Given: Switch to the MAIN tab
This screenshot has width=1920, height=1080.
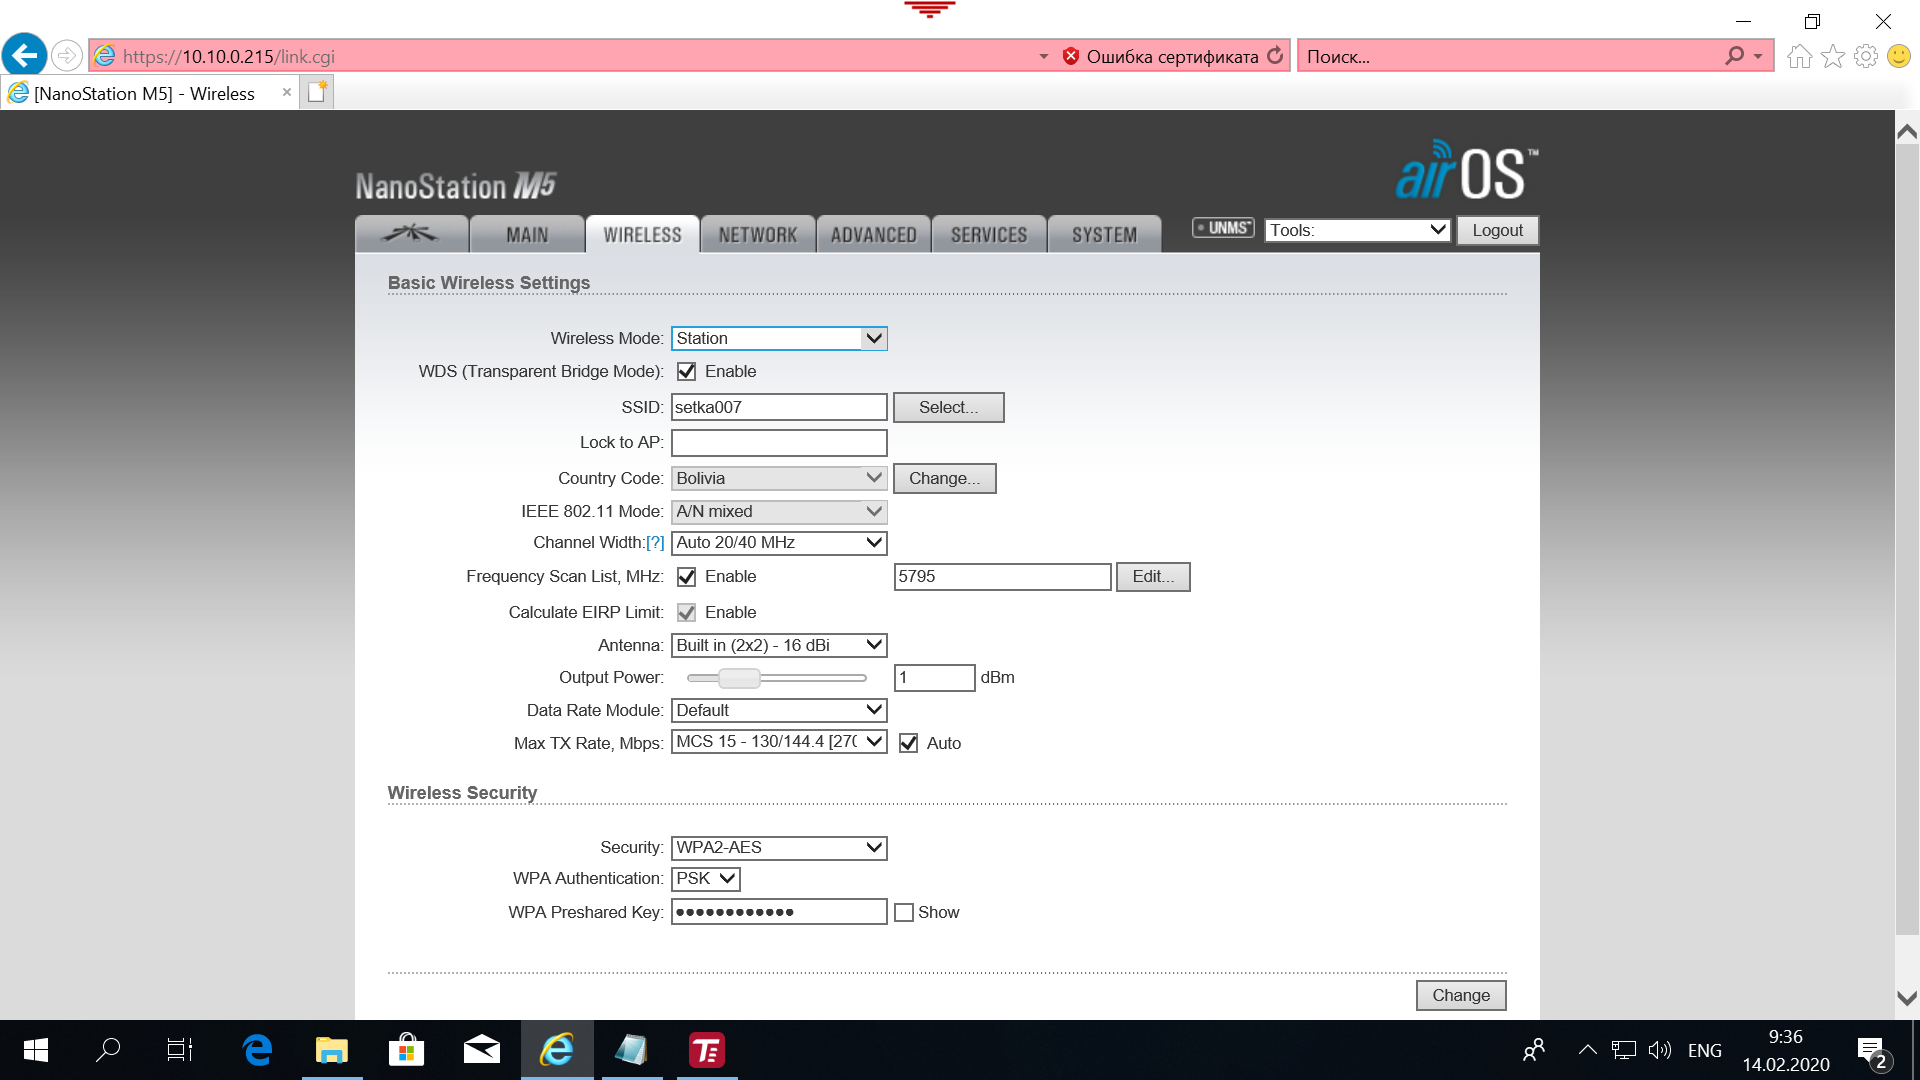Looking at the screenshot, I should pyautogui.click(x=527, y=234).
